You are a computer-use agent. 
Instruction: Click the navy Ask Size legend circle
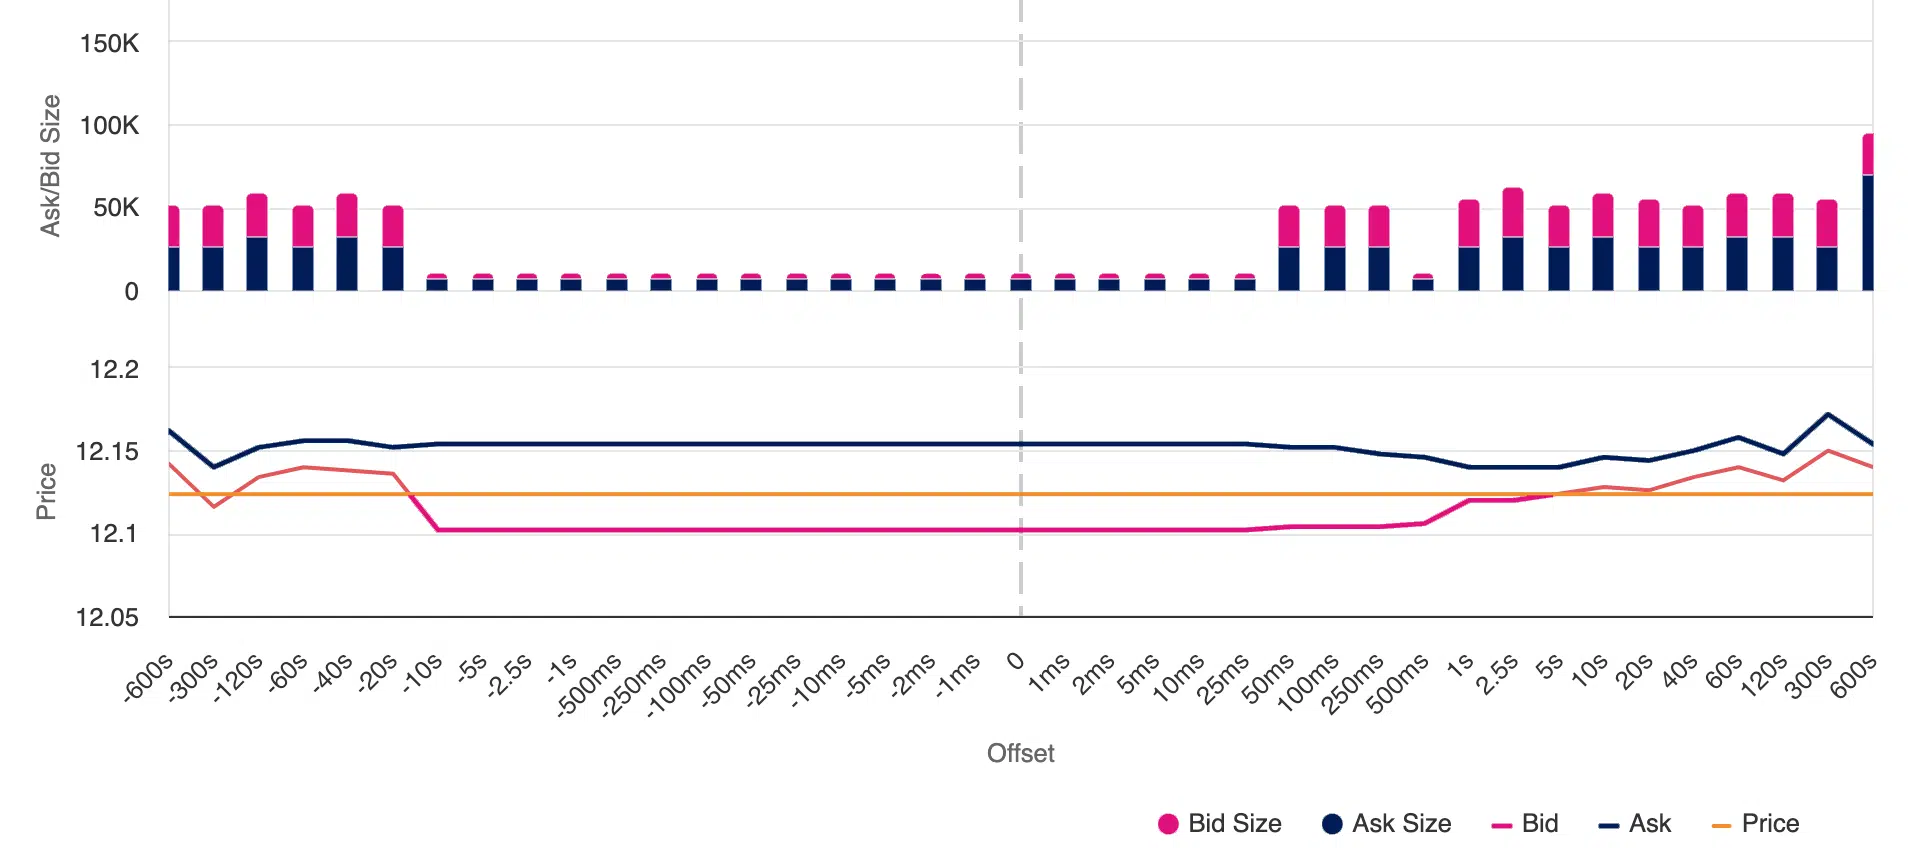(1332, 824)
